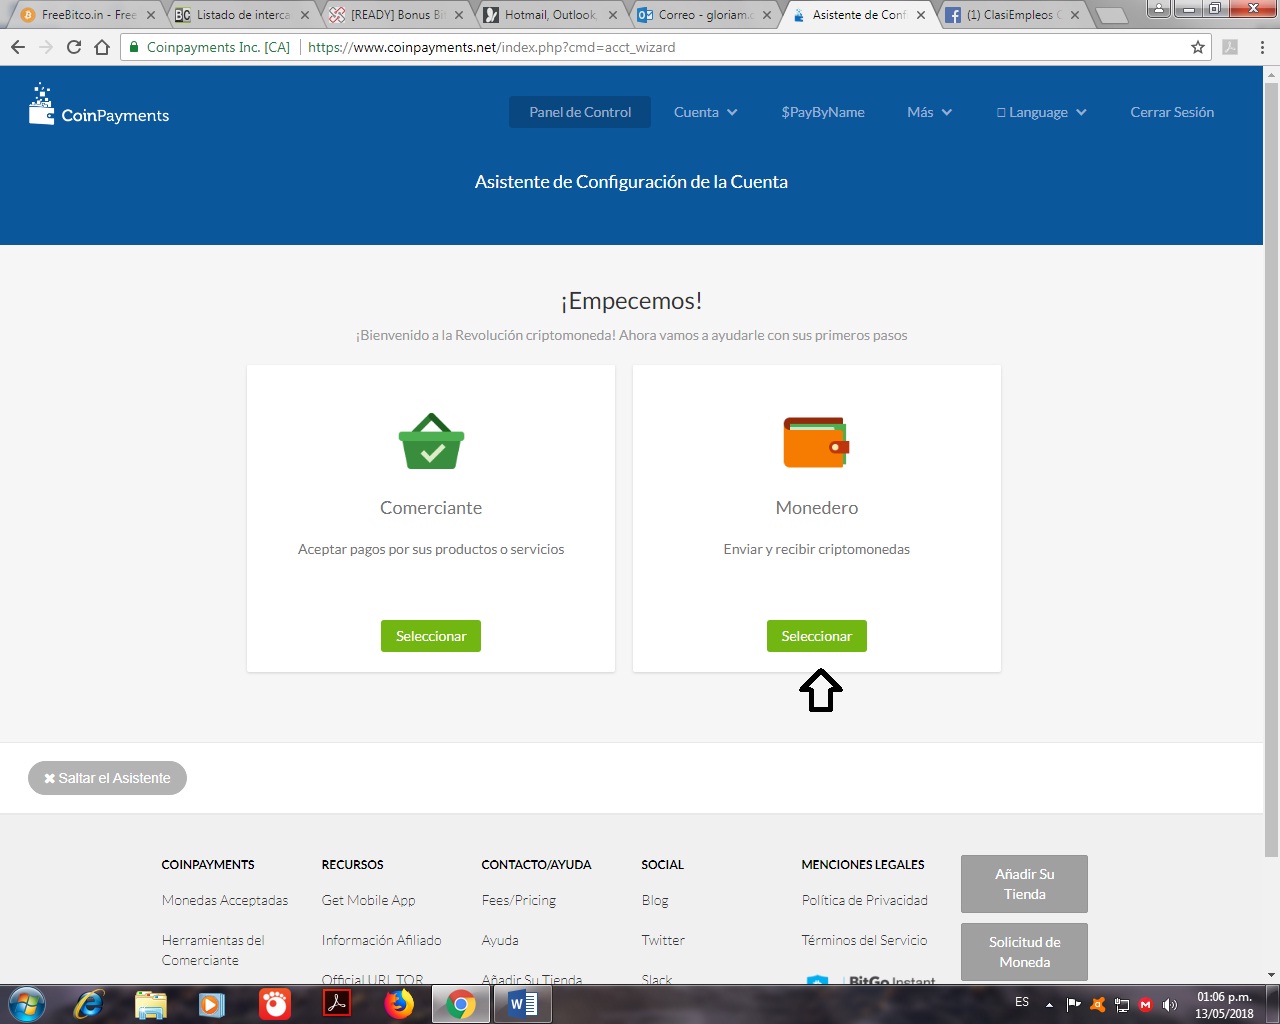Click the Añadir Su Tienda button
Image resolution: width=1280 pixels, height=1024 pixels.
click(x=1024, y=884)
